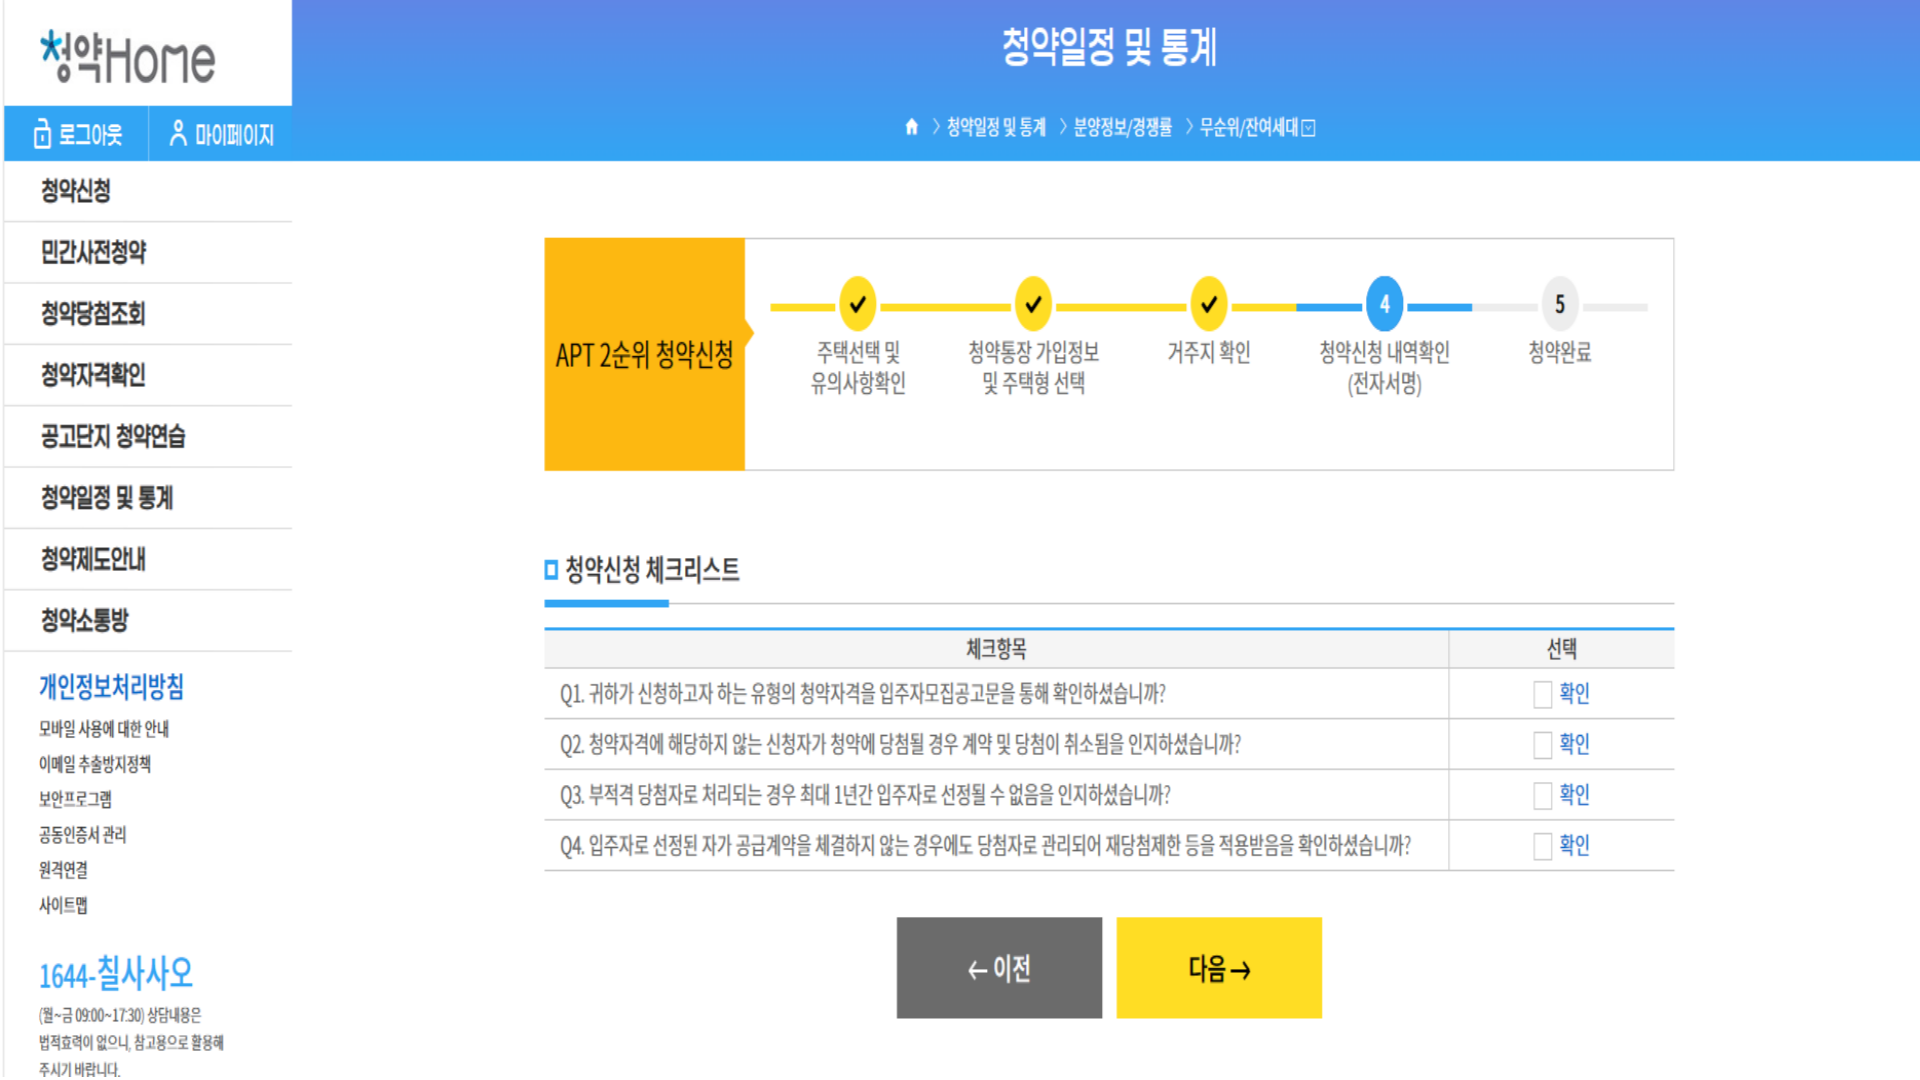
Task: Select 청약제도안내 from the sidebar
Action: 94,560
